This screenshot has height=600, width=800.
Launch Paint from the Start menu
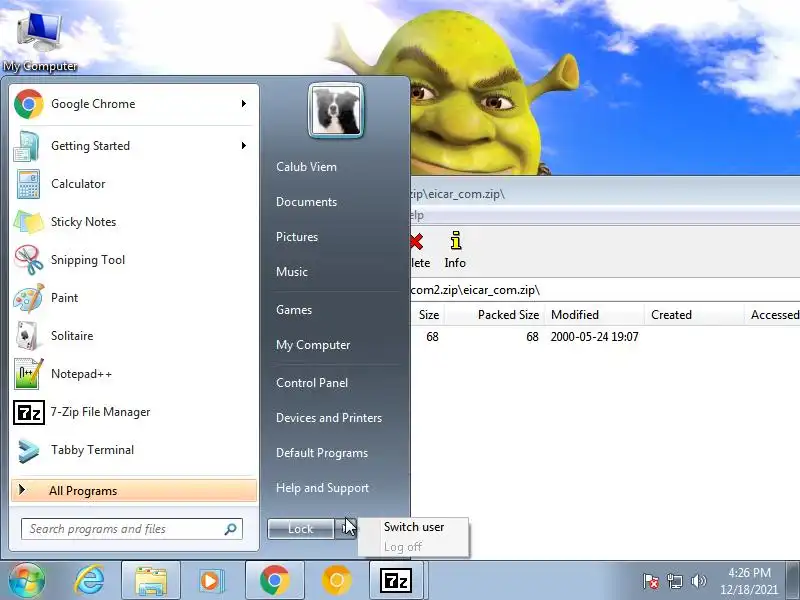pyautogui.click(x=133, y=298)
